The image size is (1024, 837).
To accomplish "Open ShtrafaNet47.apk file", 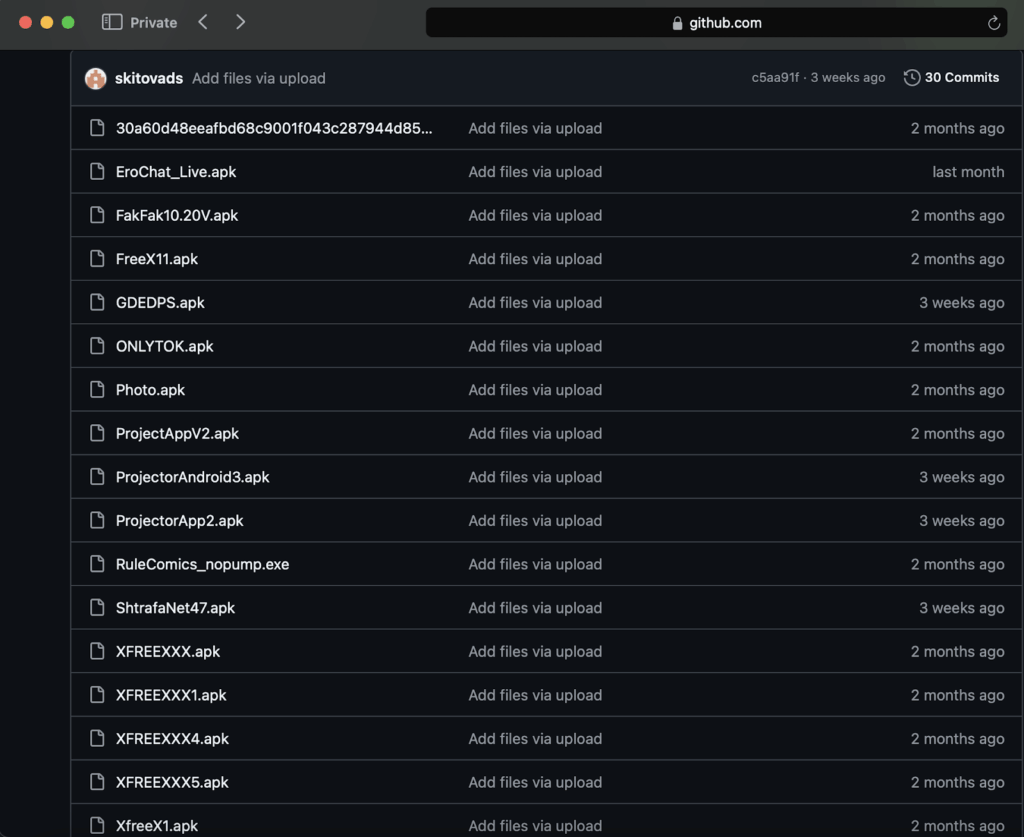I will [175, 608].
